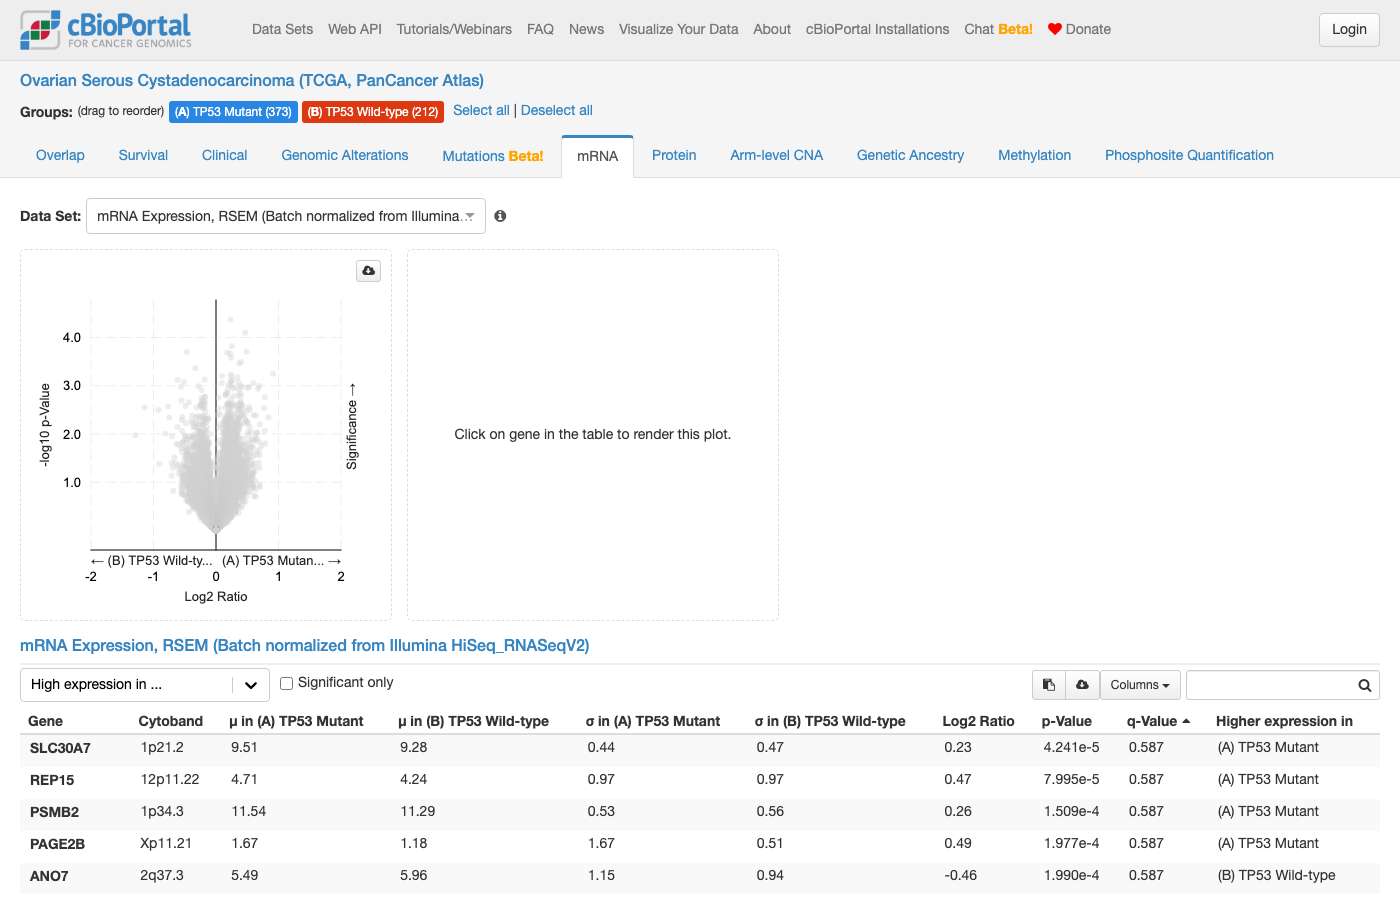This screenshot has height=900, width=1400.
Task: Switch to the Overlap tab
Action: (x=60, y=155)
